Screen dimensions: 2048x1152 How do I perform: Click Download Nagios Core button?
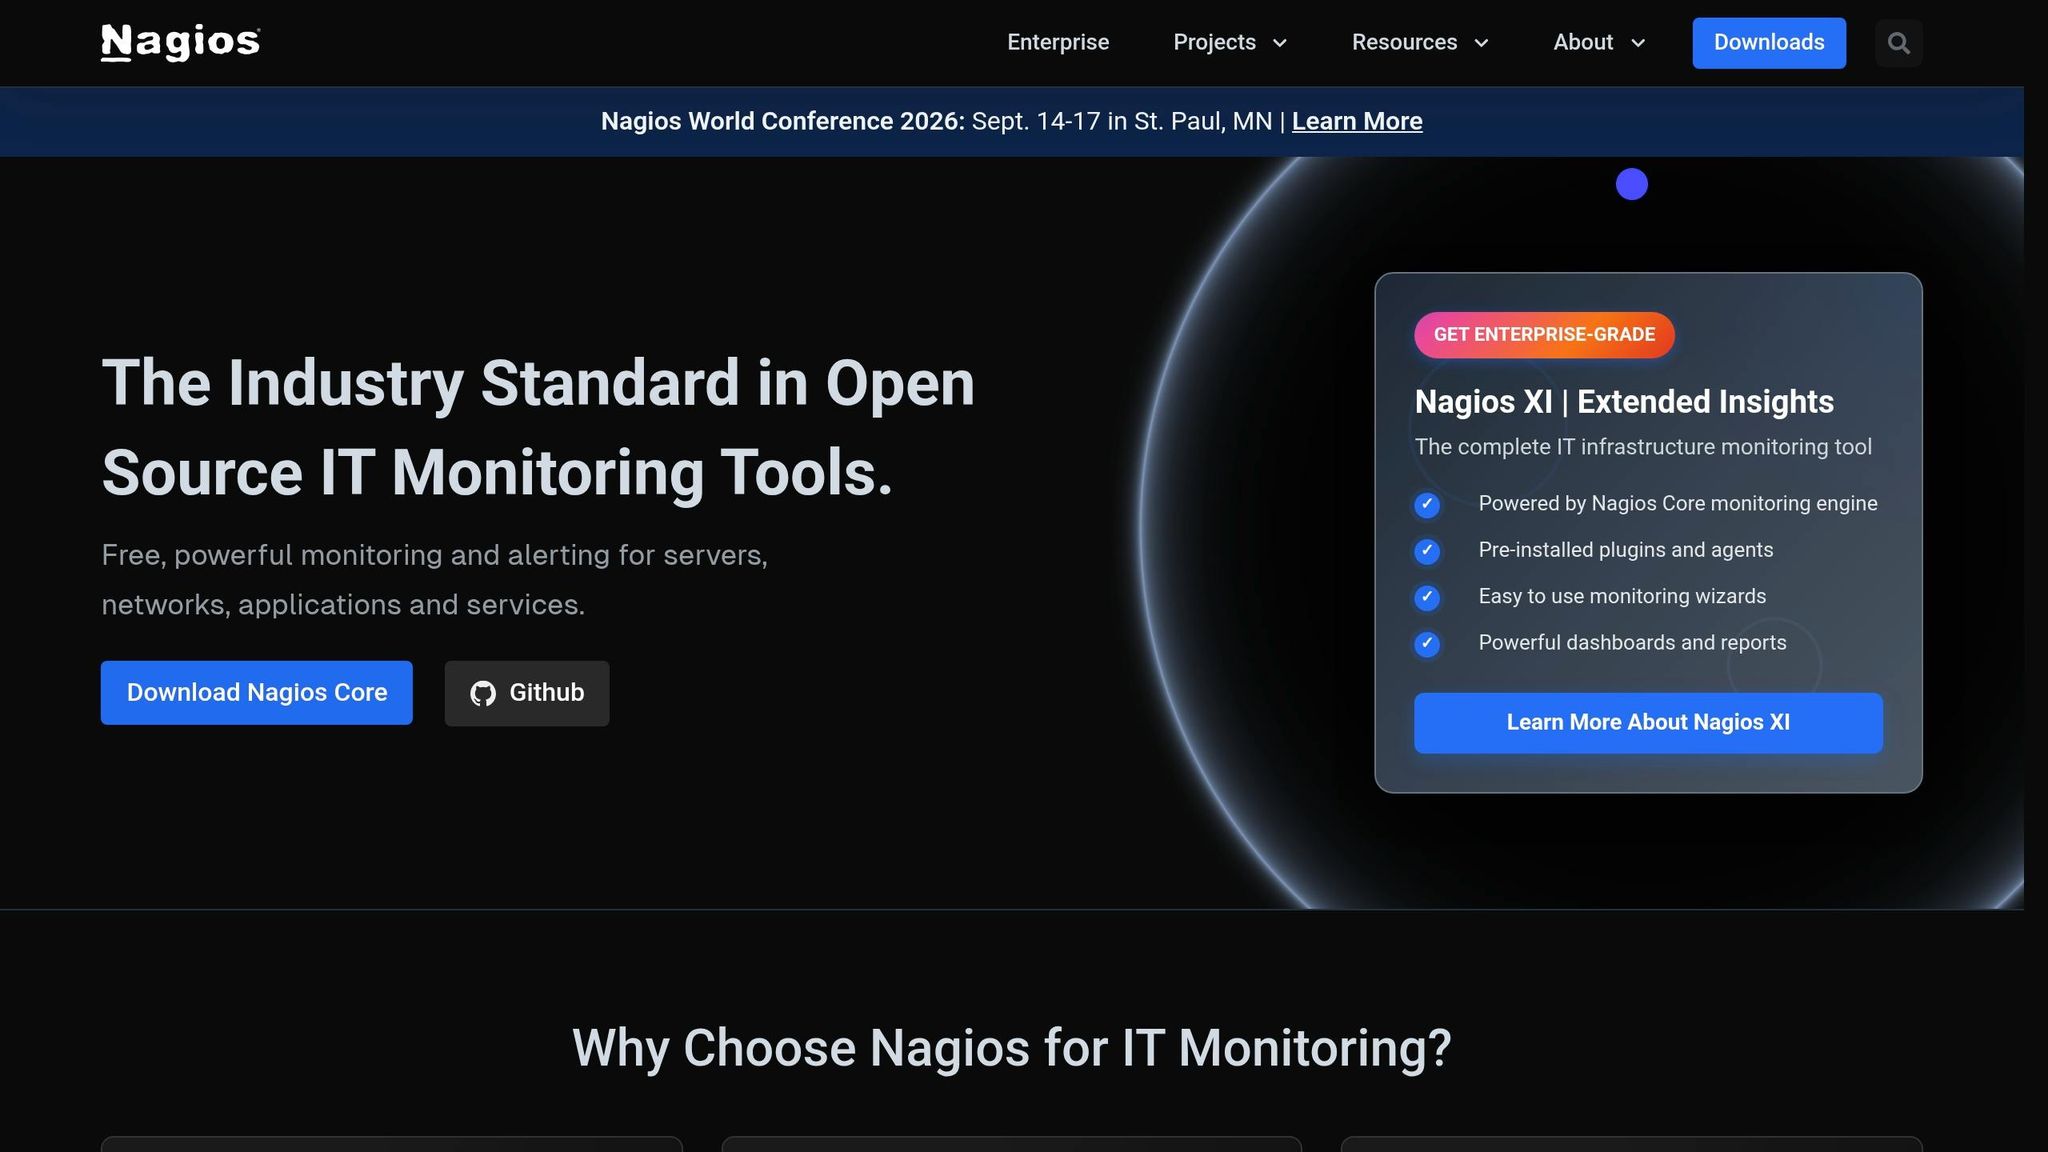pyautogui.click(x=257, y=693)
